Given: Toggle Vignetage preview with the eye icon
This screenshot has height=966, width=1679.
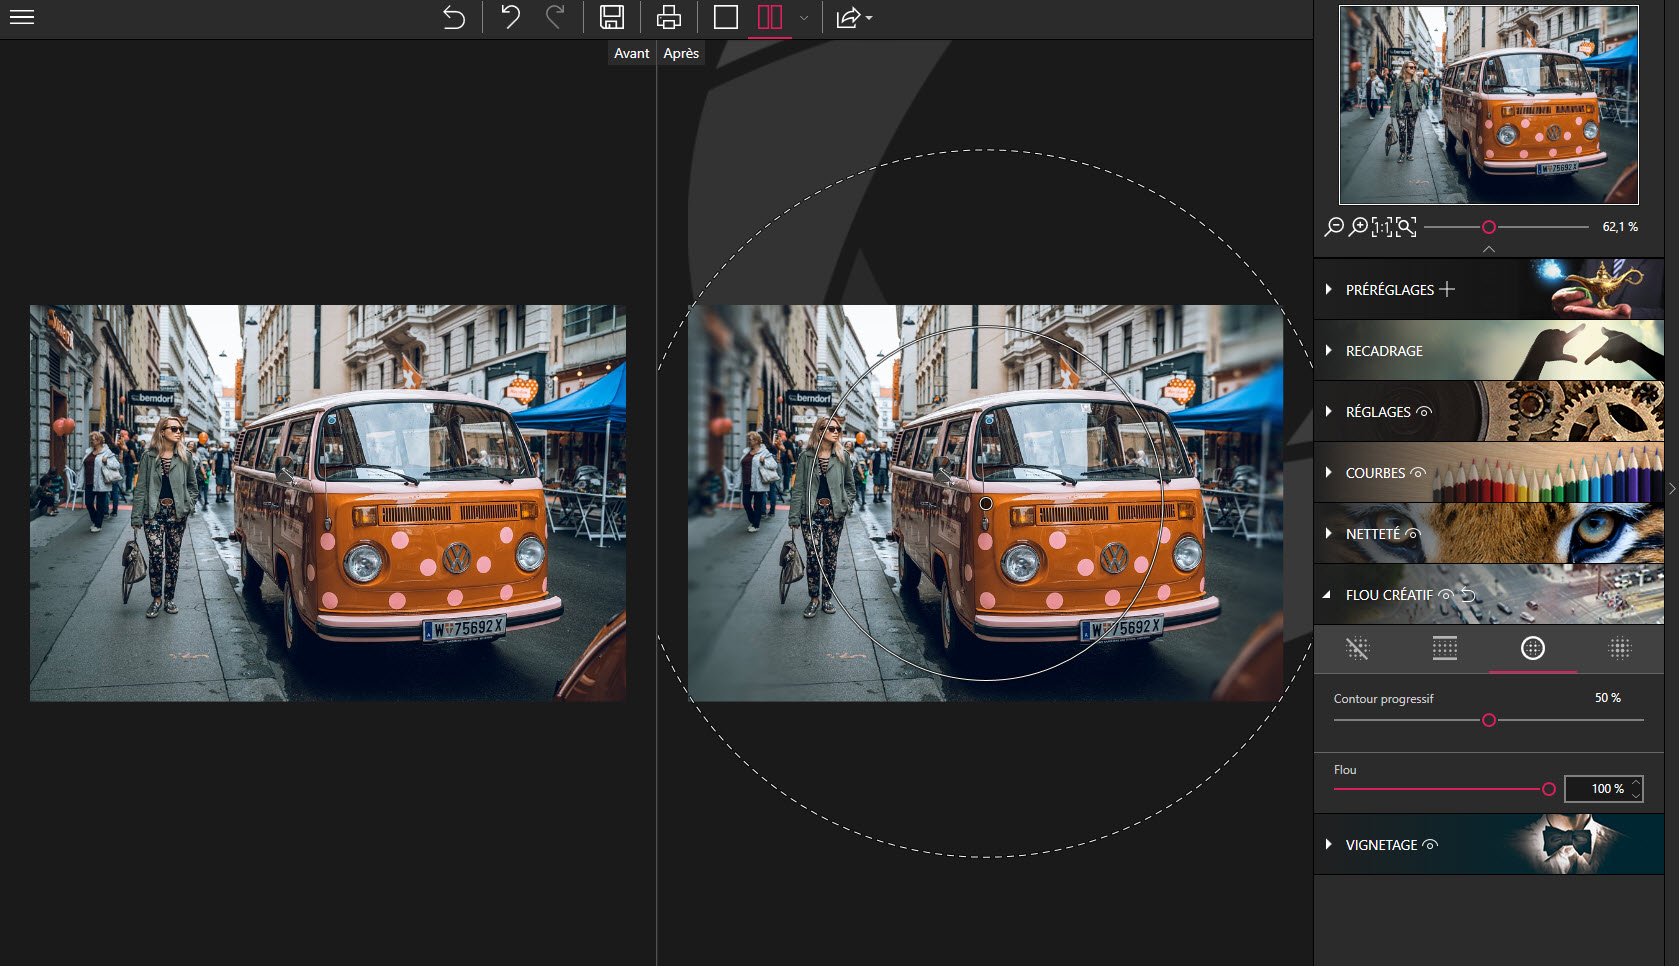Looking at the screenshot, I should click(x=1429, y=844).
